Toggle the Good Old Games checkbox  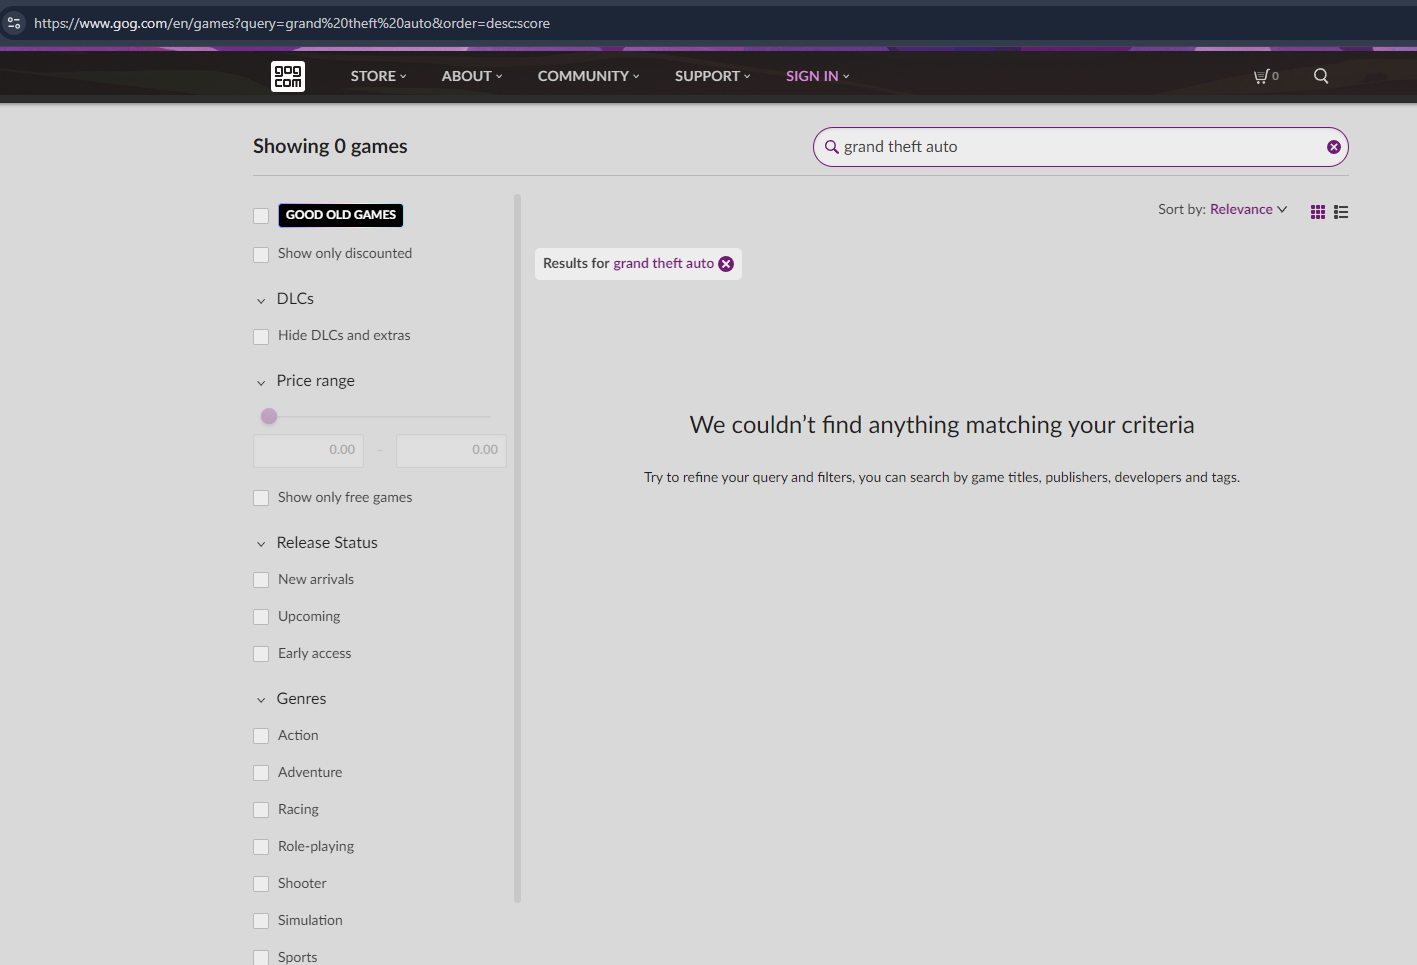(261, 216)
